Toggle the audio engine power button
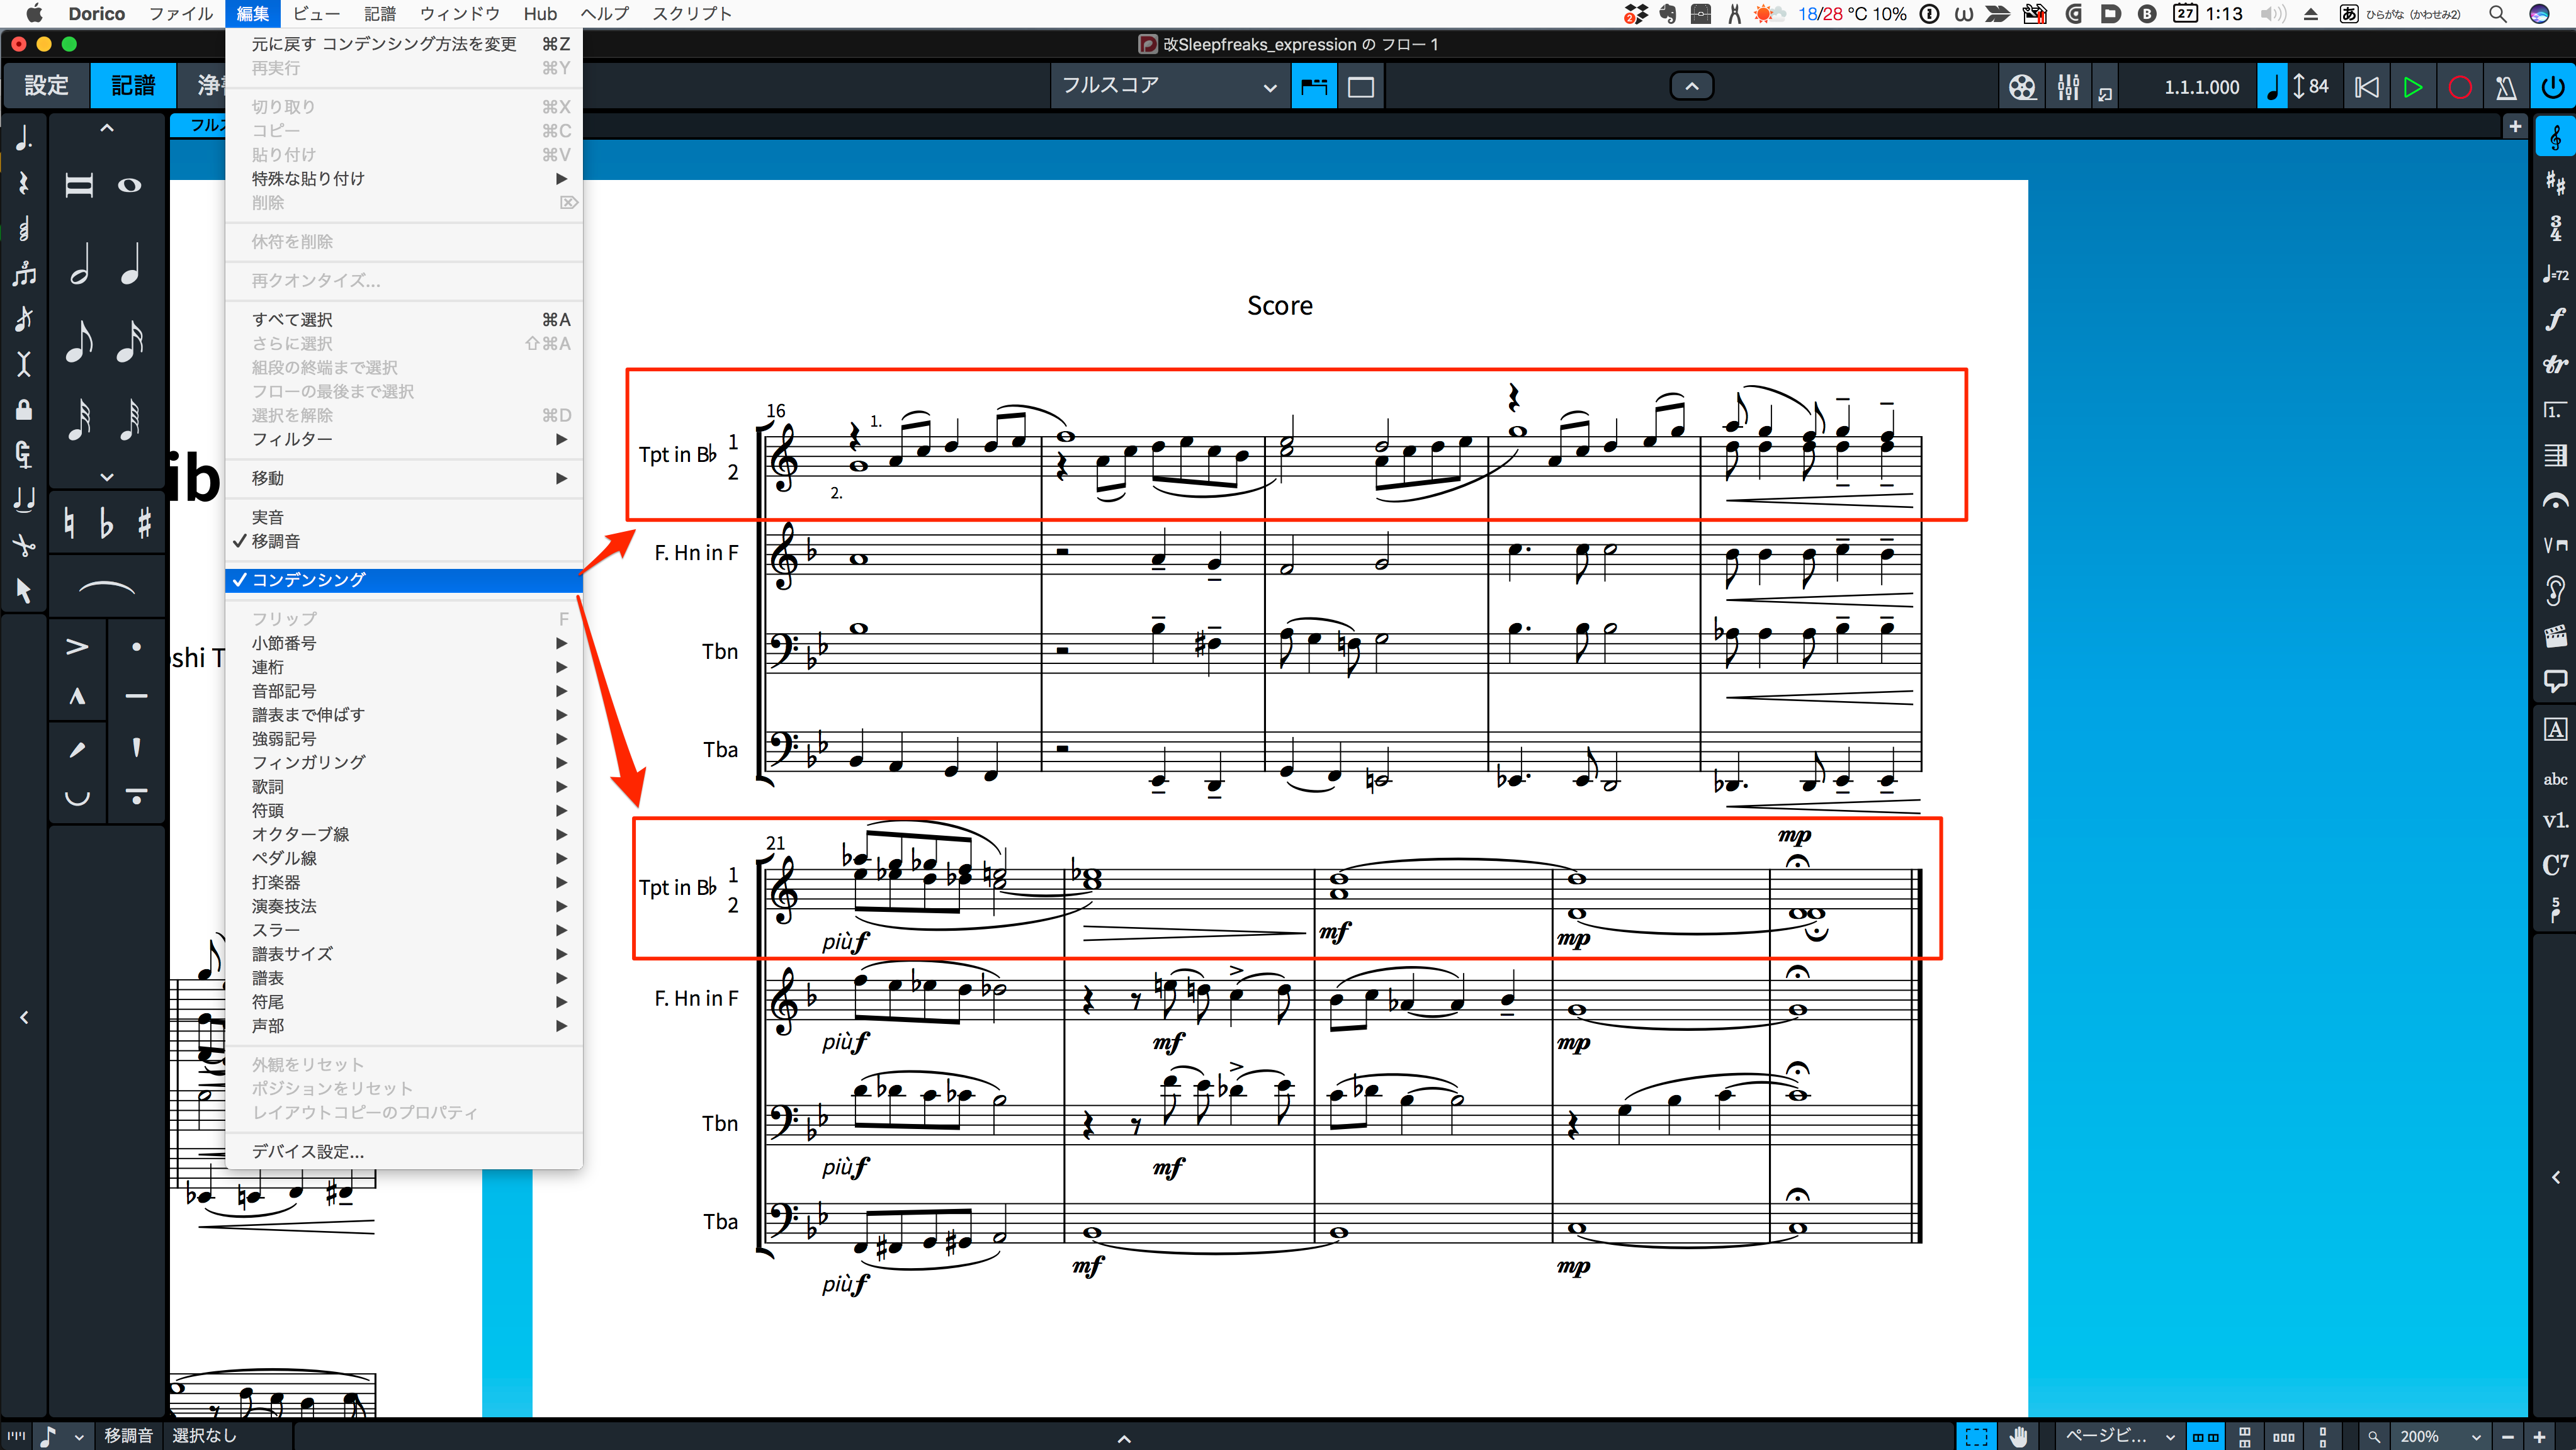Viewport: 2576px width, 1450px height. tap(2553, 87)
